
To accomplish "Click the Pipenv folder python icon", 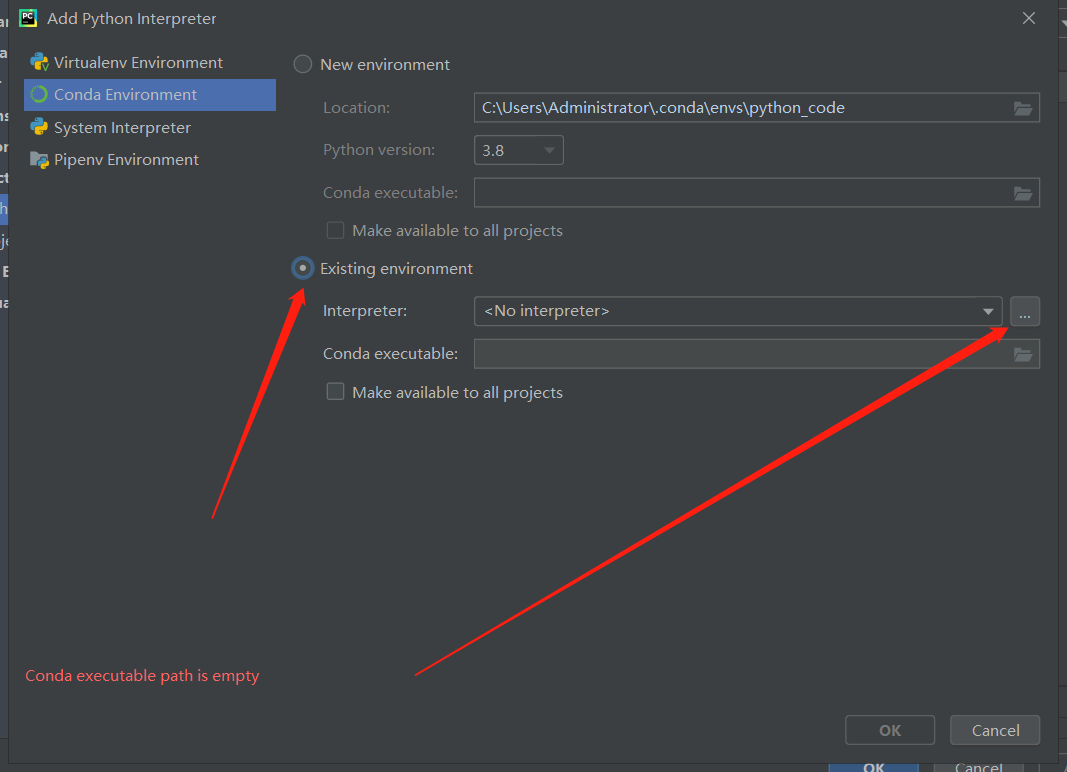I will [39, 160].
